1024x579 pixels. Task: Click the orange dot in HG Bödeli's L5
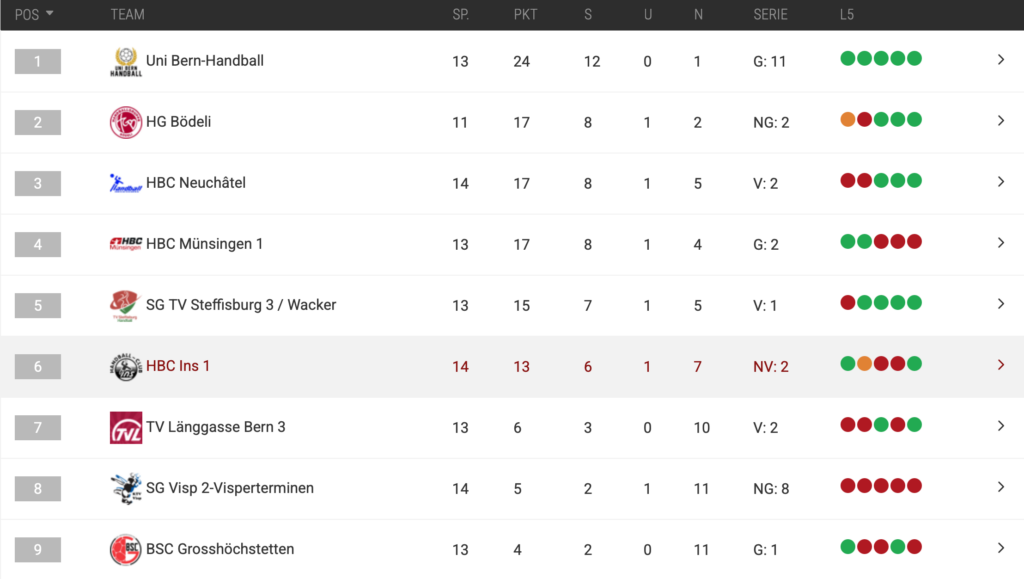848,120
